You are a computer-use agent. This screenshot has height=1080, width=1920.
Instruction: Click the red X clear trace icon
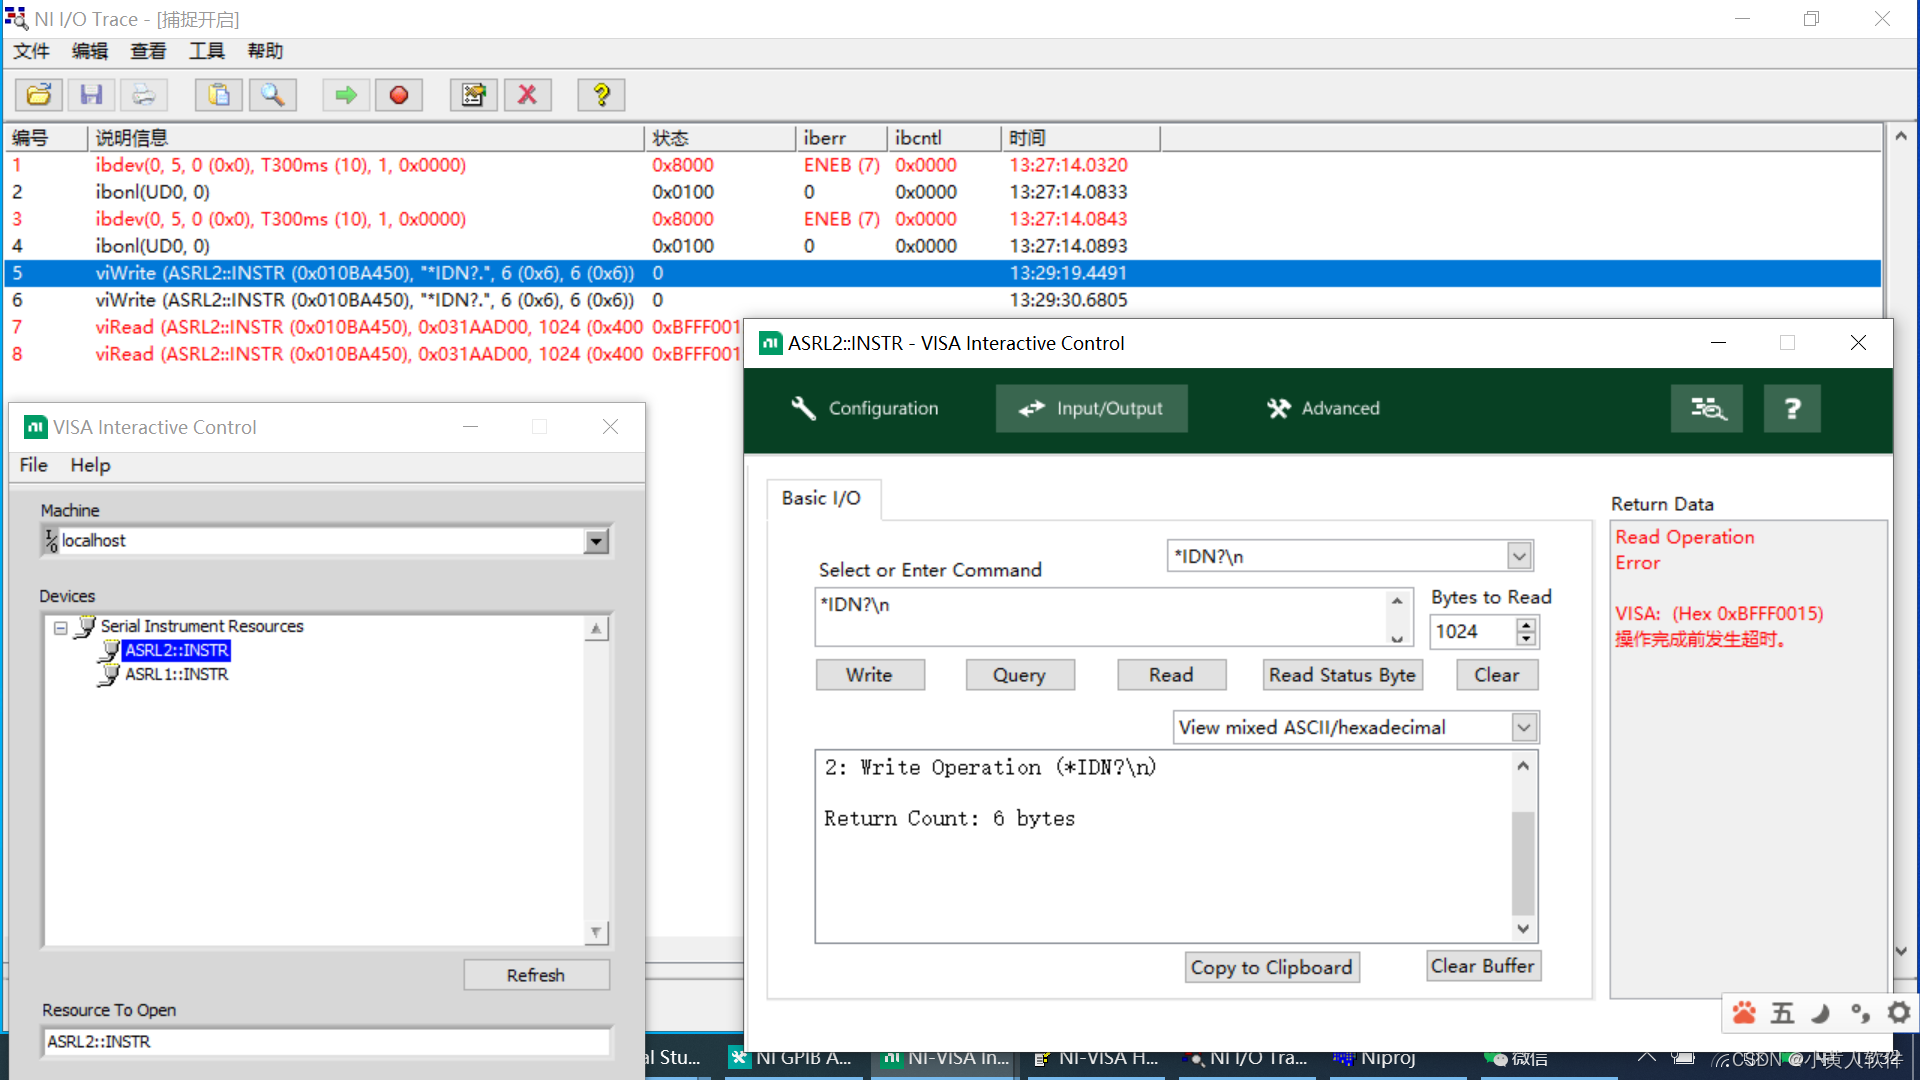527,95
